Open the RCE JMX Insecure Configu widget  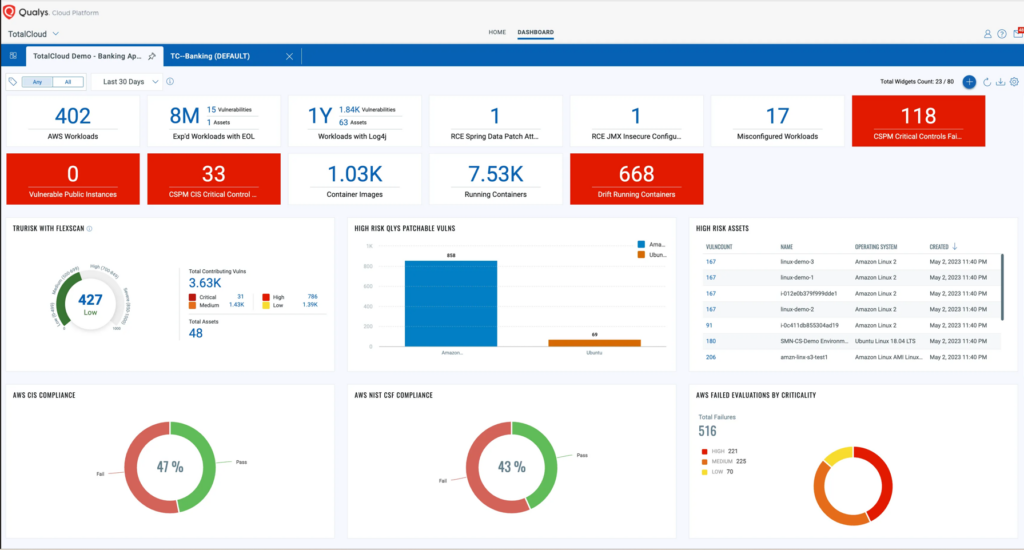[636, 121]
